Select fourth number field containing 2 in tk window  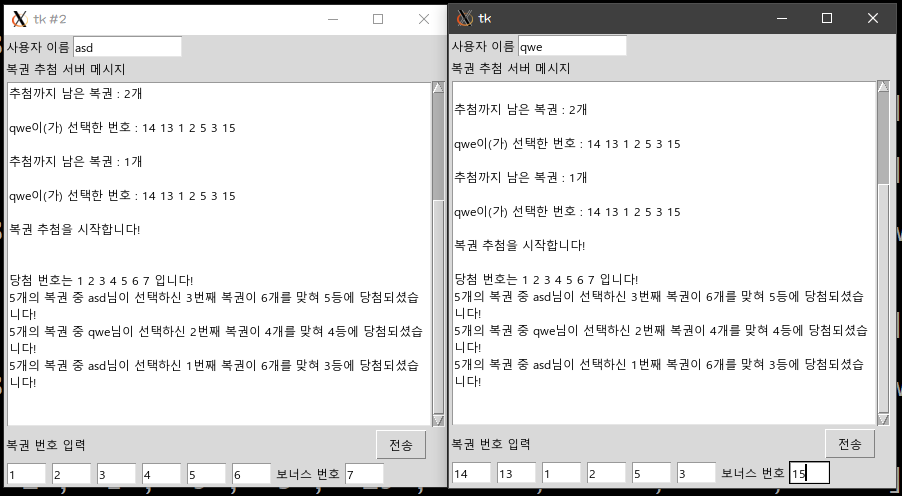coord(606,473)
